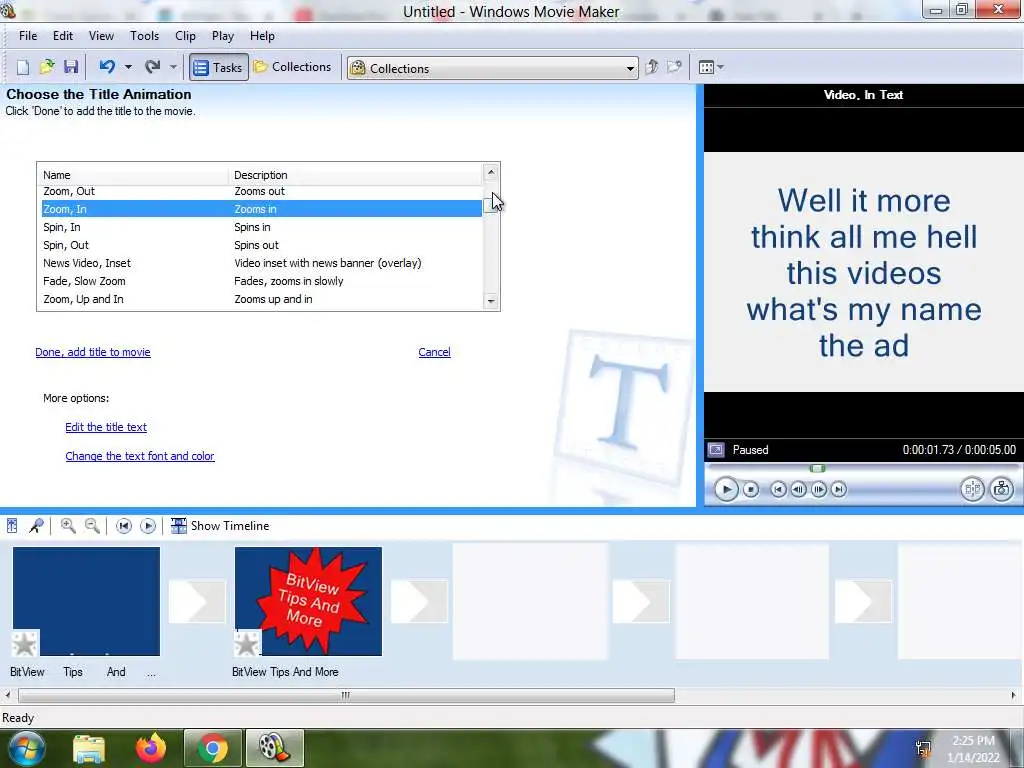Click the New Project icon
The height and width of the screenshot is (768, 1024).
[x=23, y=67]
